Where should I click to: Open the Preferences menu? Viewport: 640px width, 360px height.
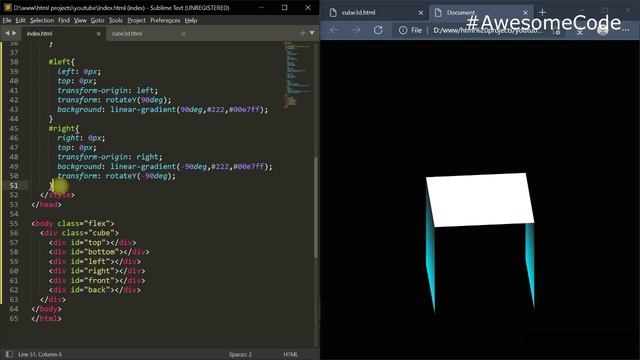pyautogui.click(x=165, y=20)
